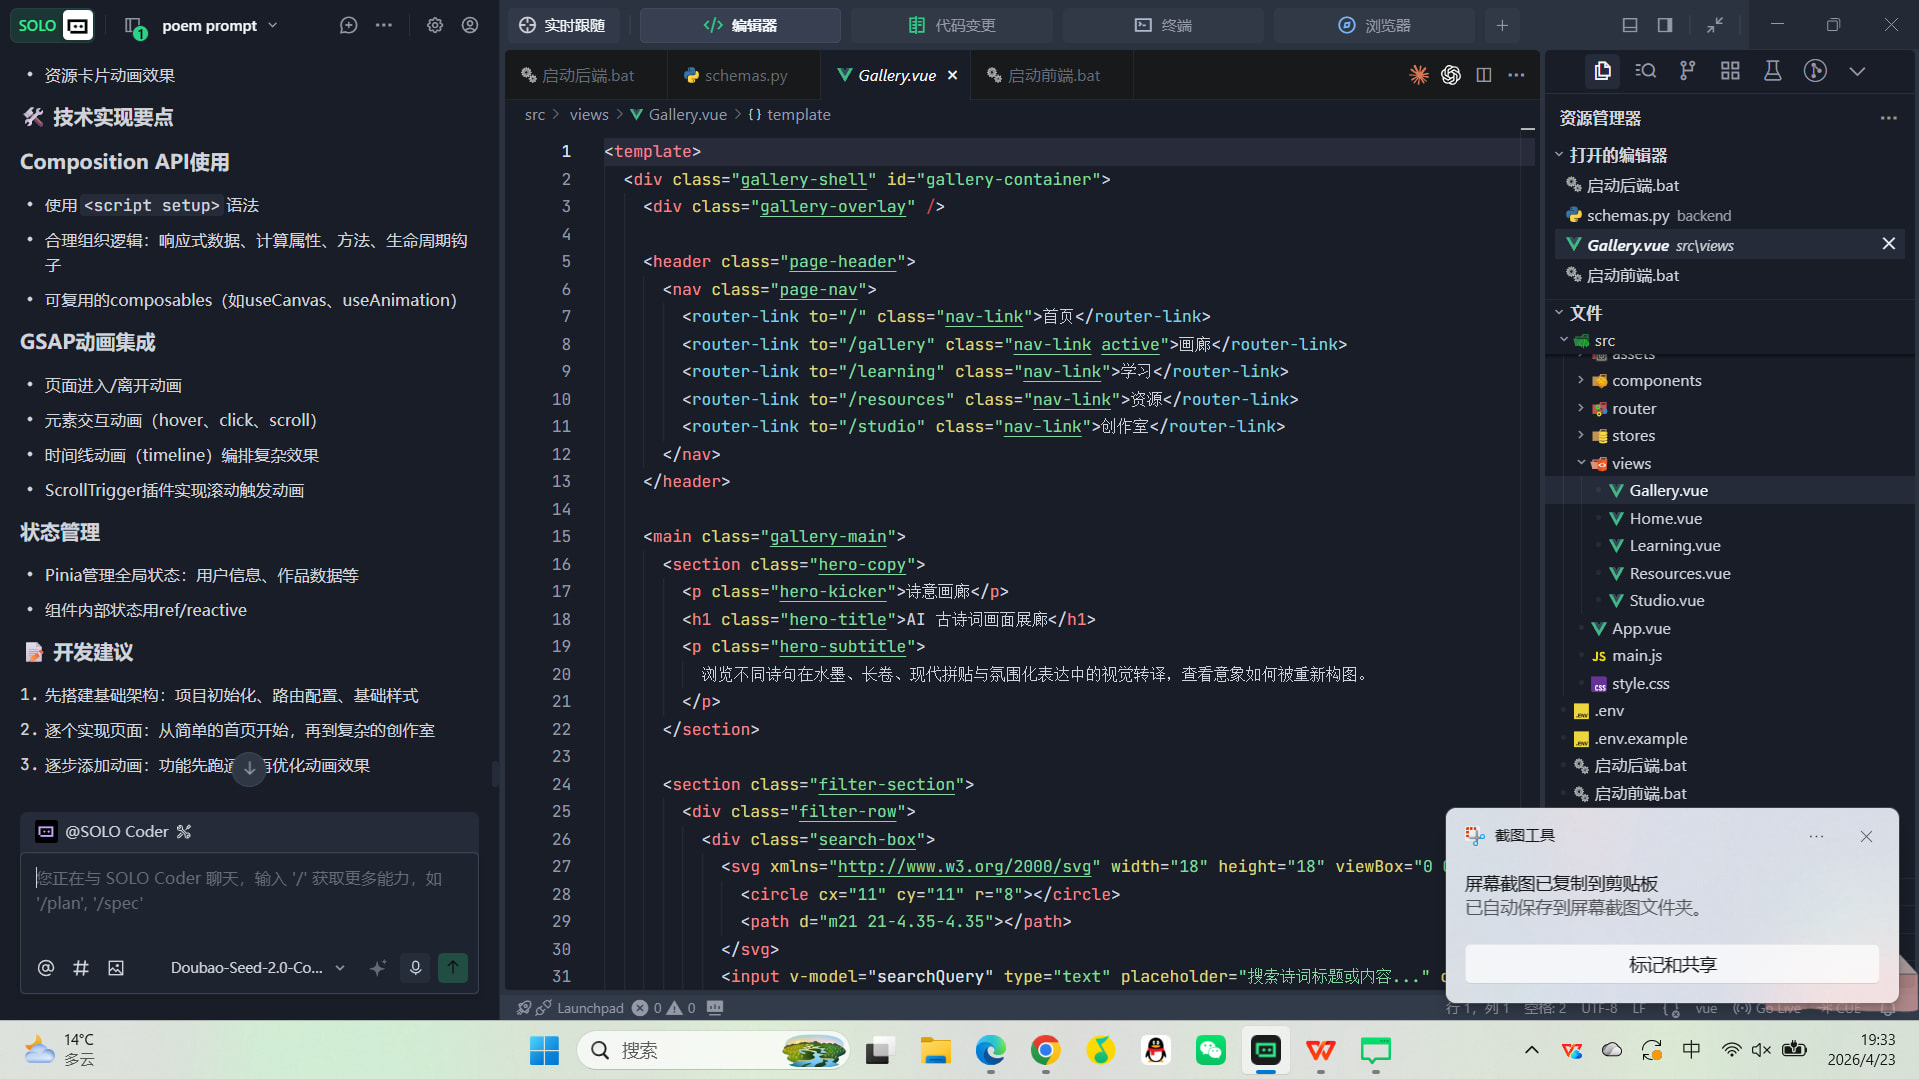Open Home.vue in the file tree
The image size is (1919, 1079).
click(x=1665, y=518)
